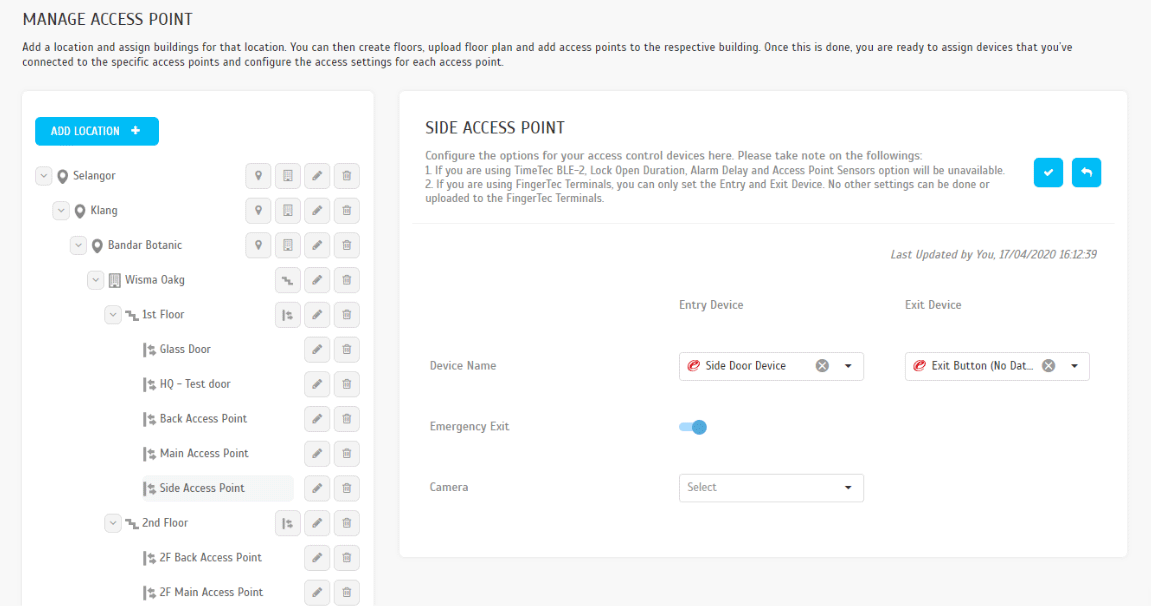Select Back Access Point in the tree
The height and width of the screenshot is (608, 1151).
(203, 419)
